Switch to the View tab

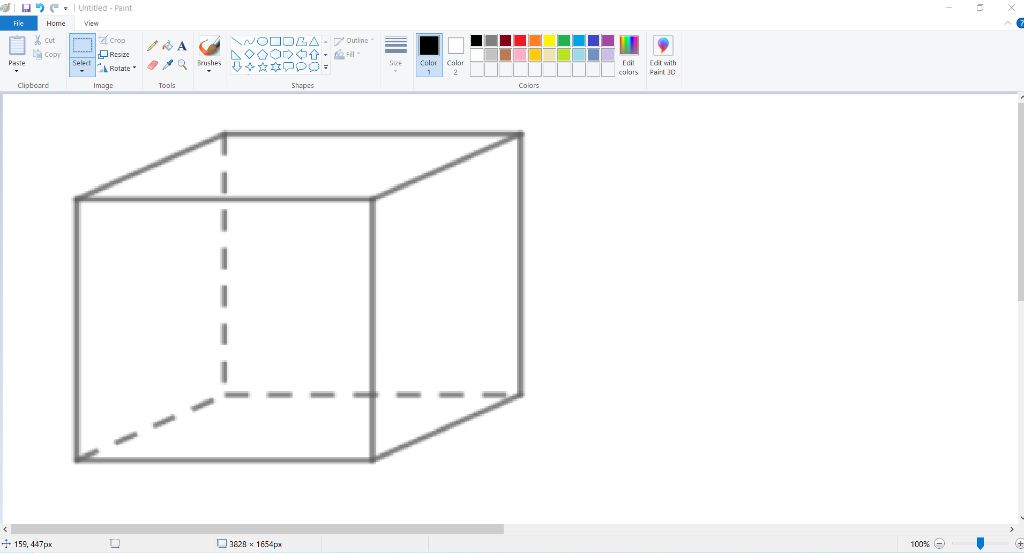pyautogui.click(x=91, y=24)
